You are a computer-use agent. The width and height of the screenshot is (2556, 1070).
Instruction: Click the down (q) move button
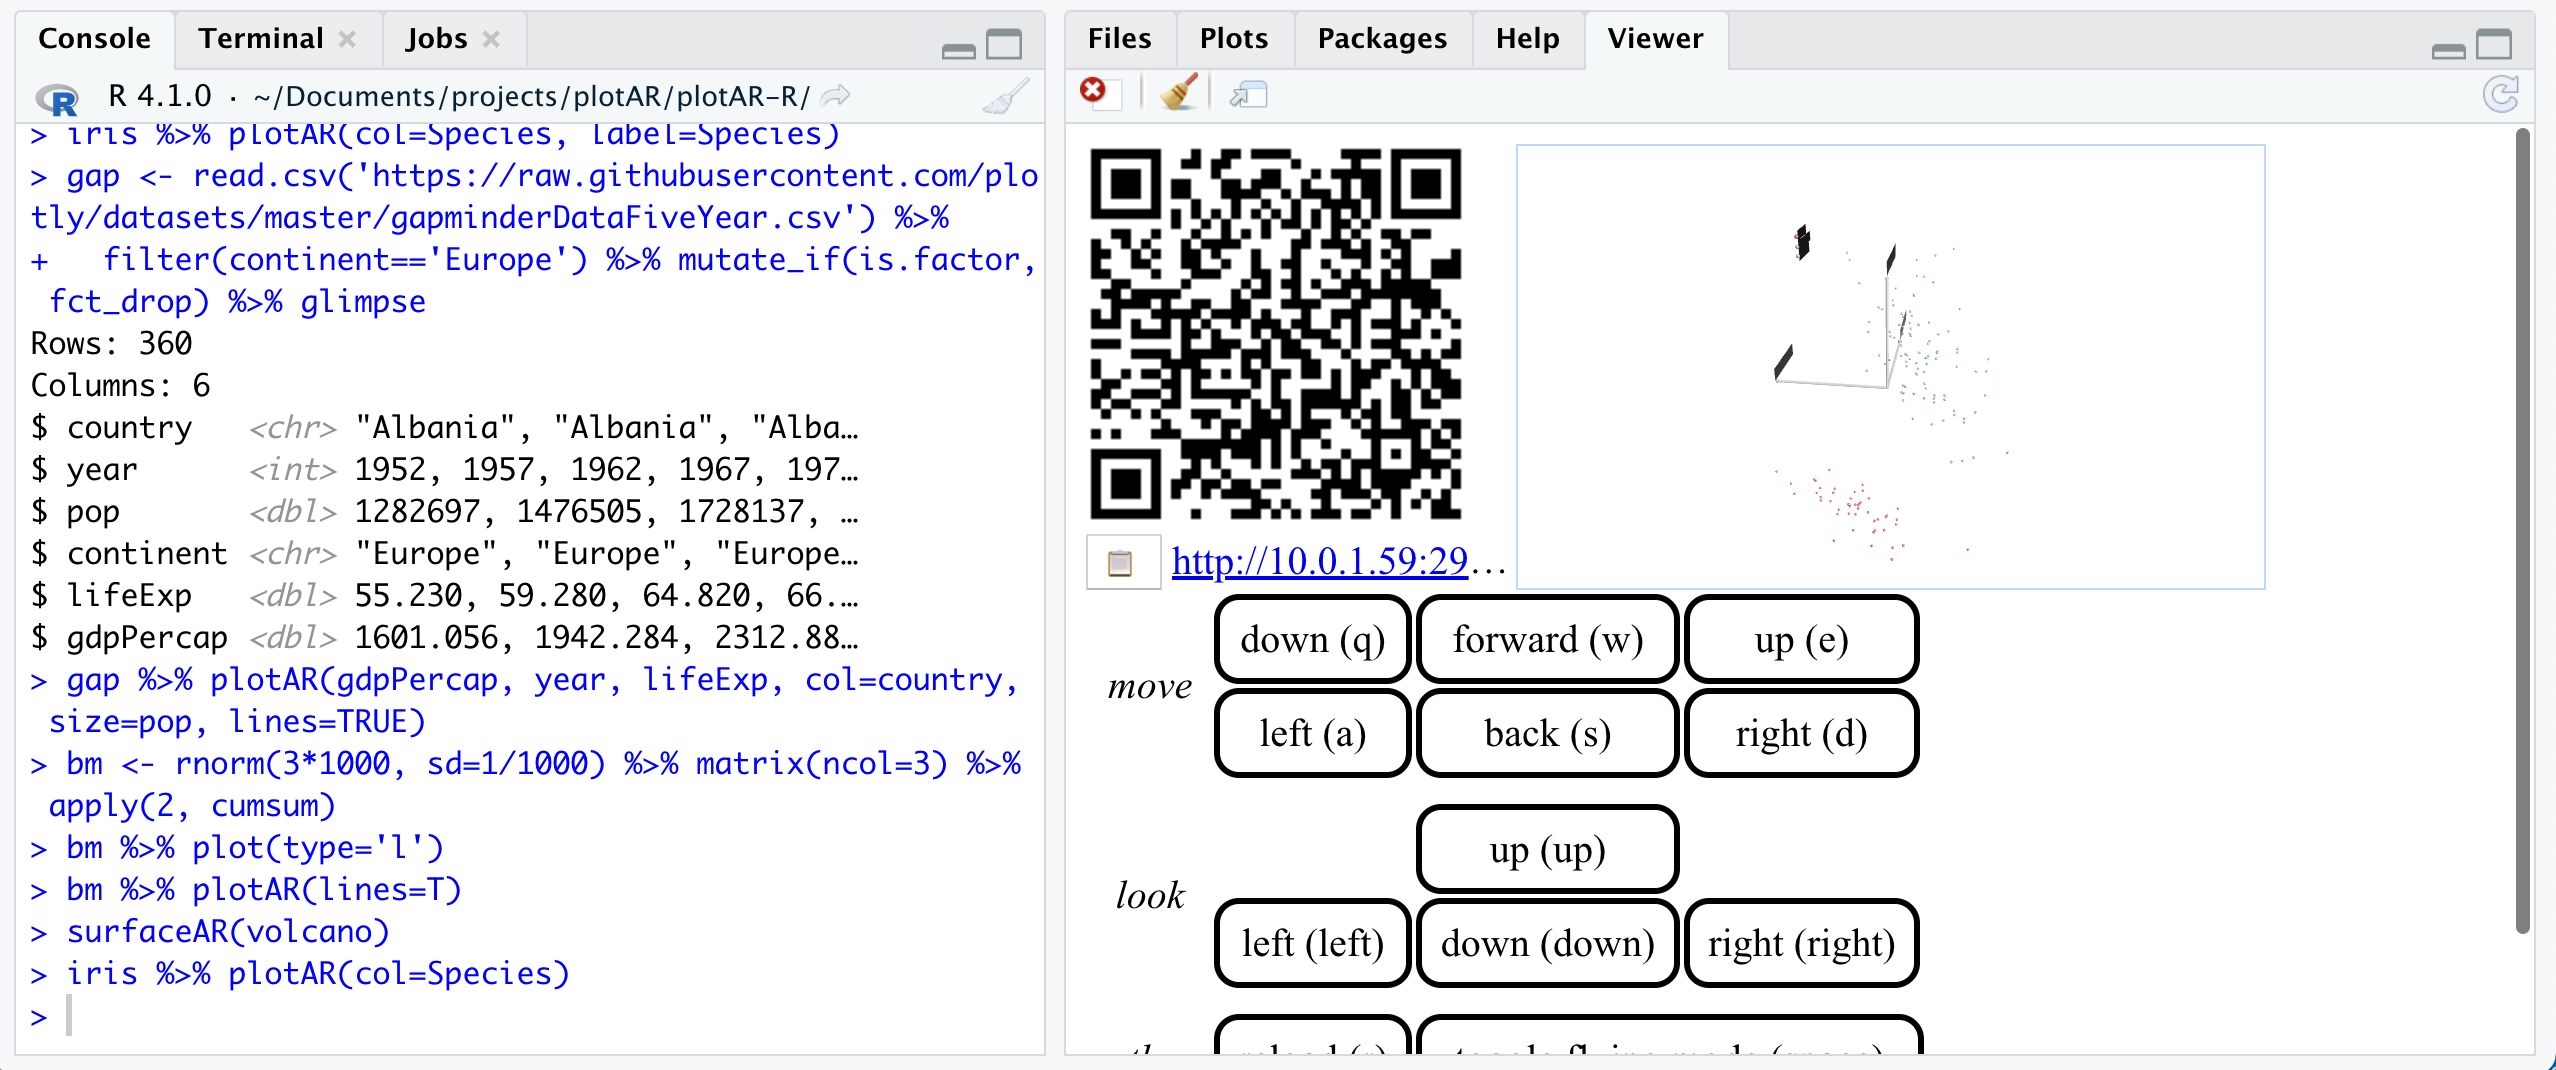[x=1312, y=639]
